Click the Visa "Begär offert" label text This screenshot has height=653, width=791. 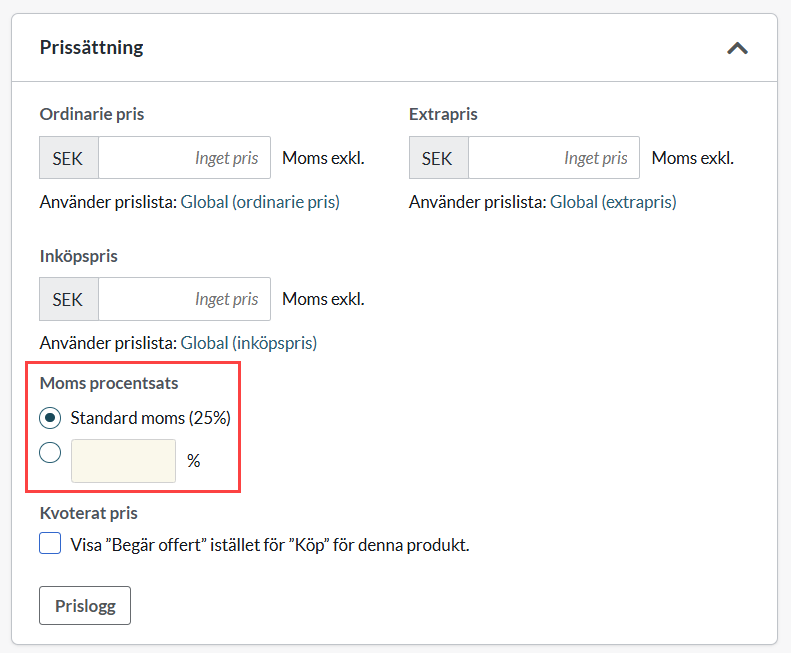[x=270, y=545]
